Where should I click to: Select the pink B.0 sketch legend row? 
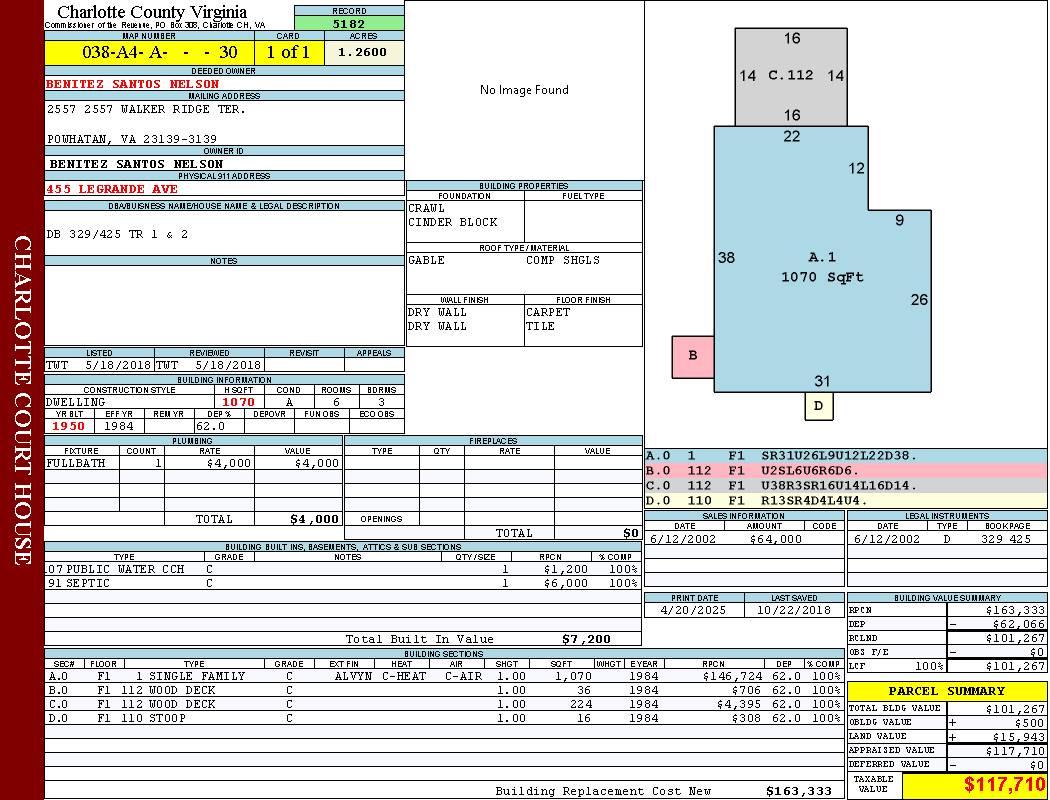pyautogui.click(x=845, y=470)
